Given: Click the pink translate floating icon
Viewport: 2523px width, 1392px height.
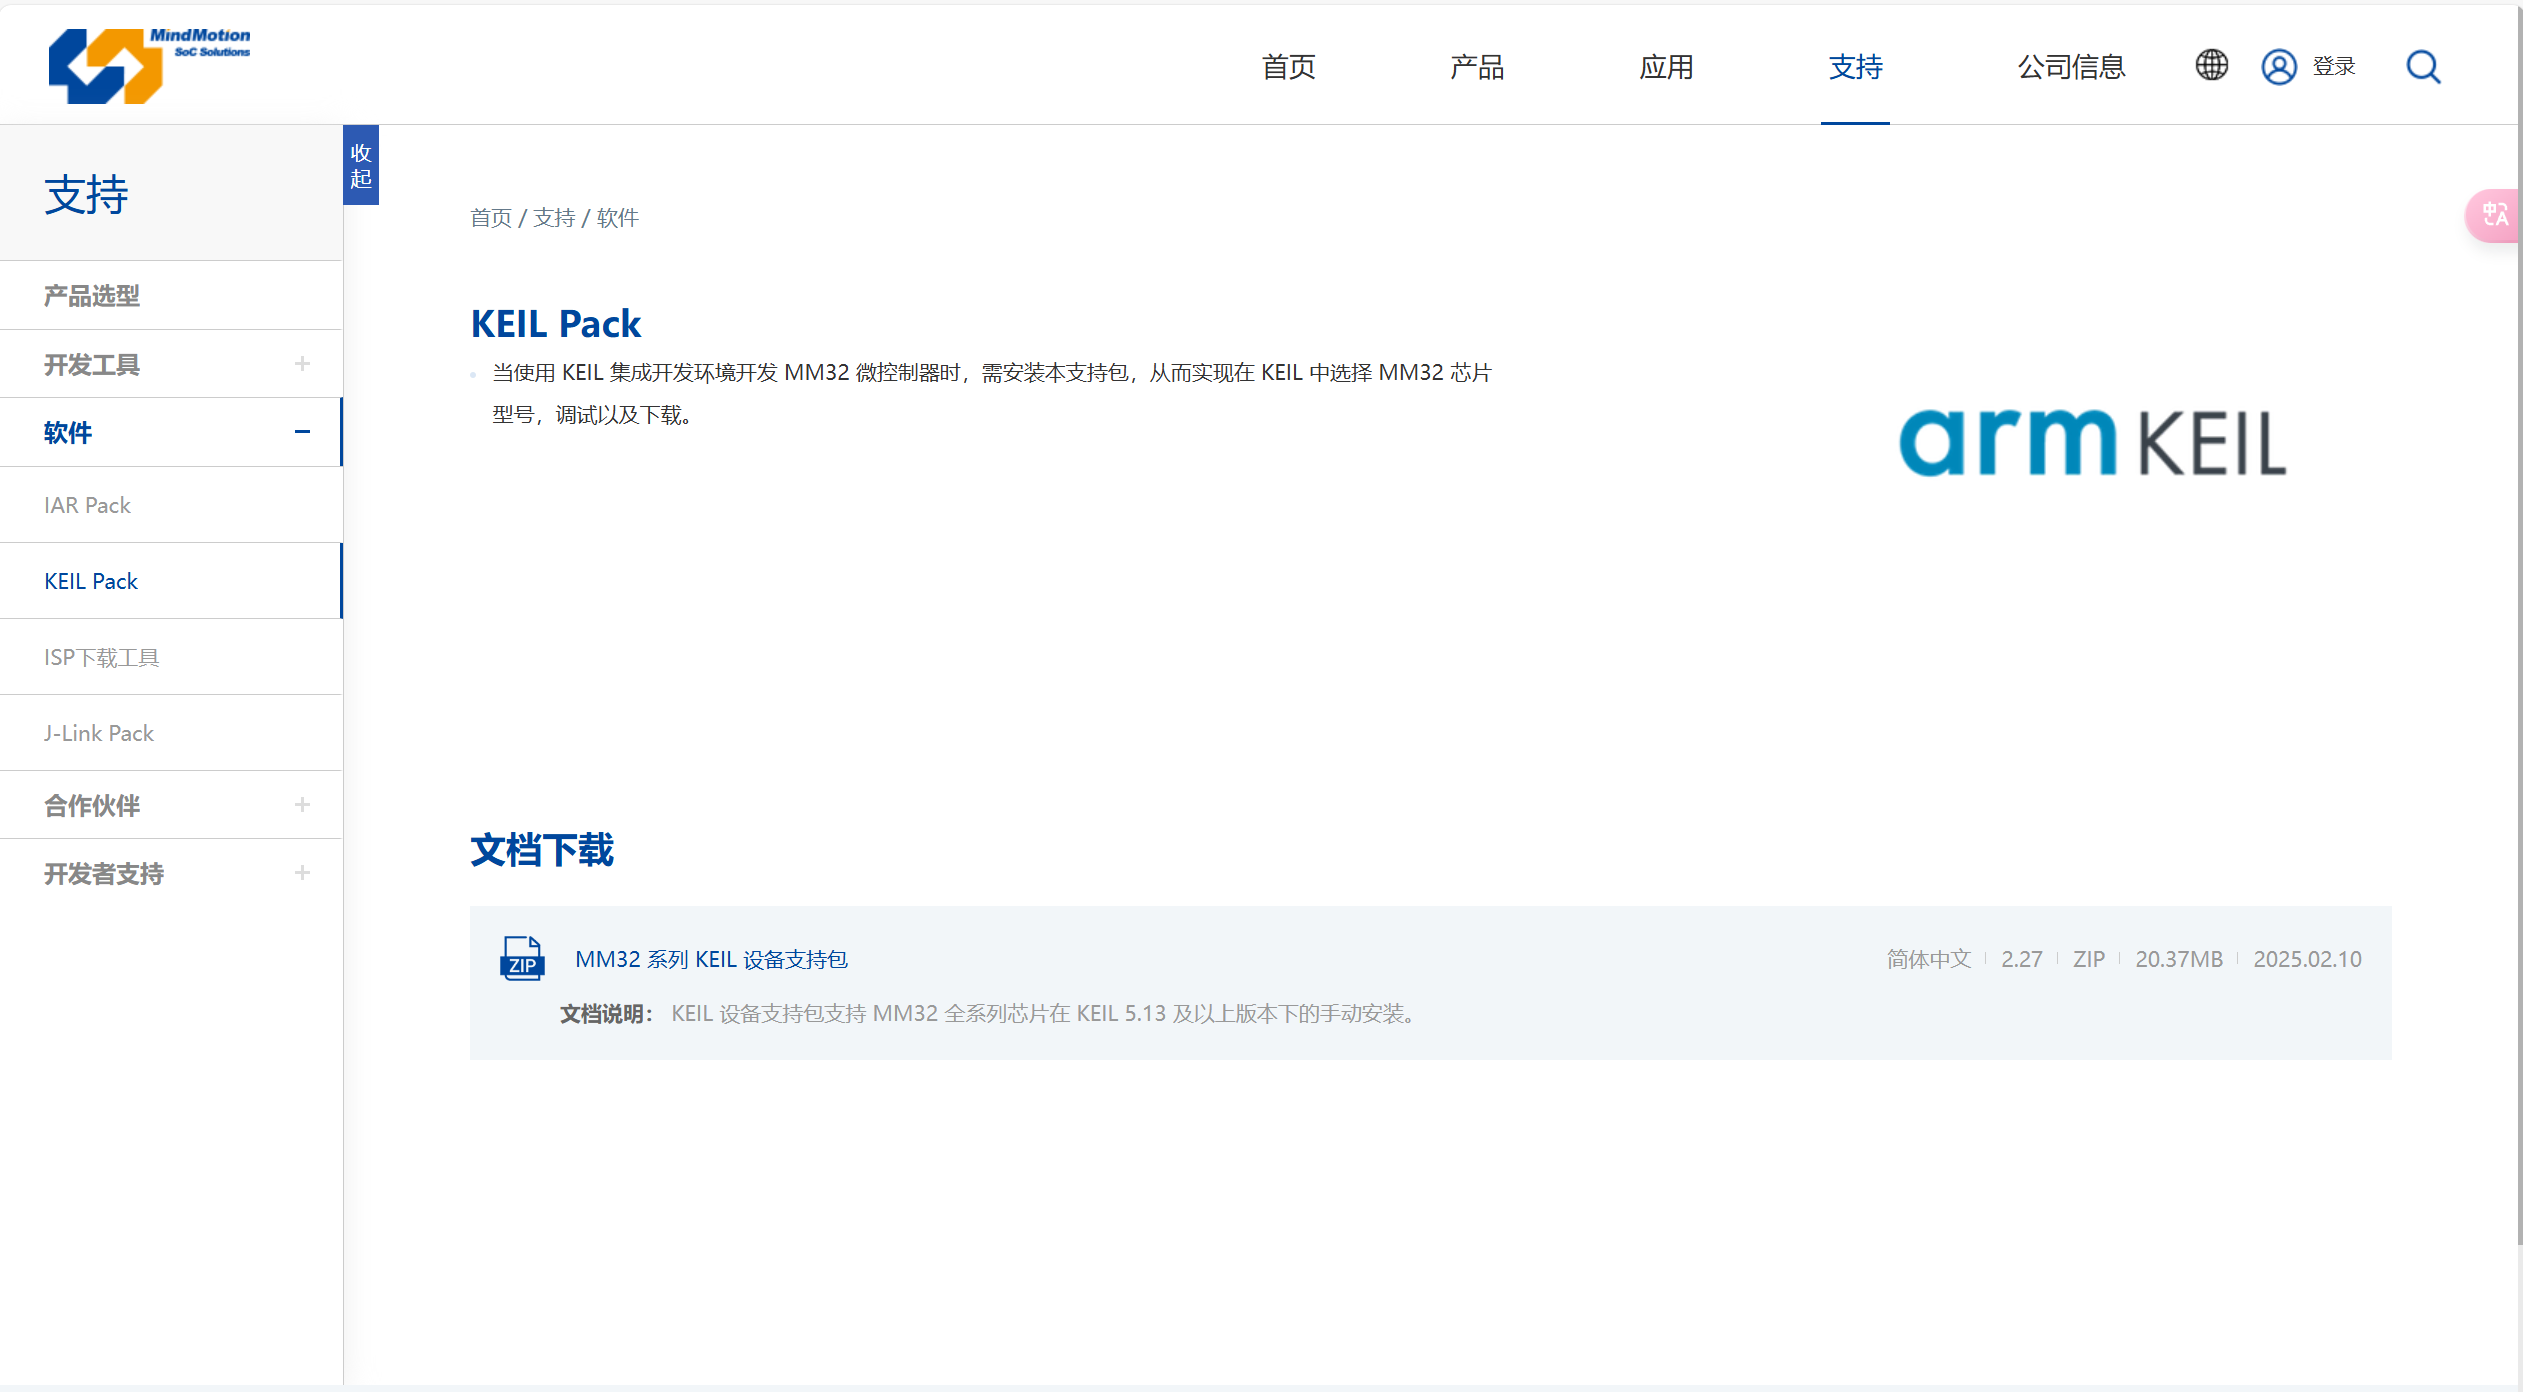Looking at the screenshot, I should [2494, 215].
